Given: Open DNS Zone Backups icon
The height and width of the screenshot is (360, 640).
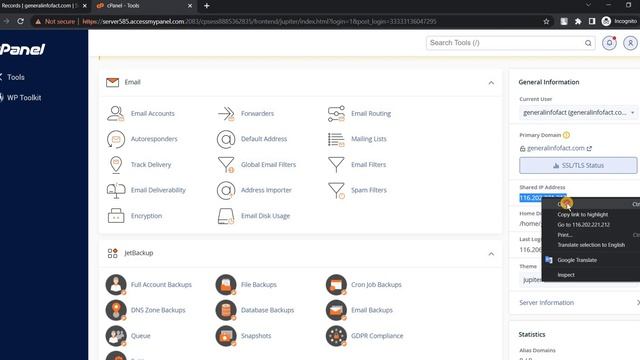Looking at the screenshot, I should pos(116,310).
